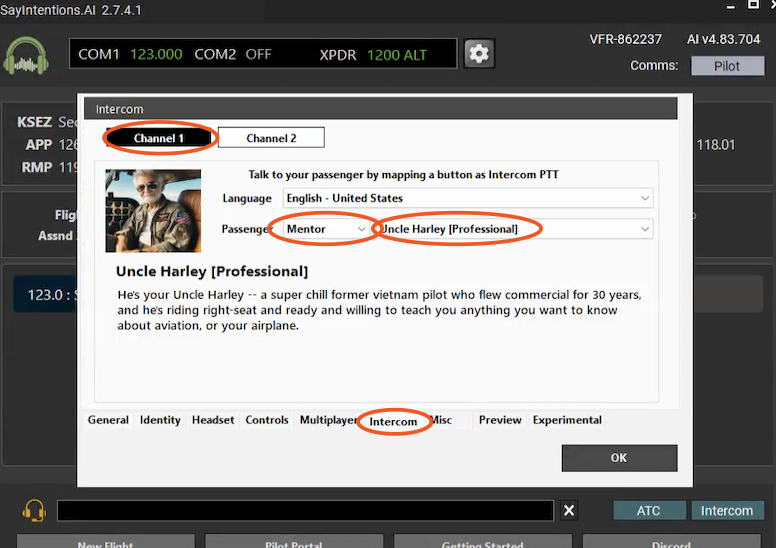Open the Identity tab
The width and height of the screenshot is (776, 548).
point(160,420)
